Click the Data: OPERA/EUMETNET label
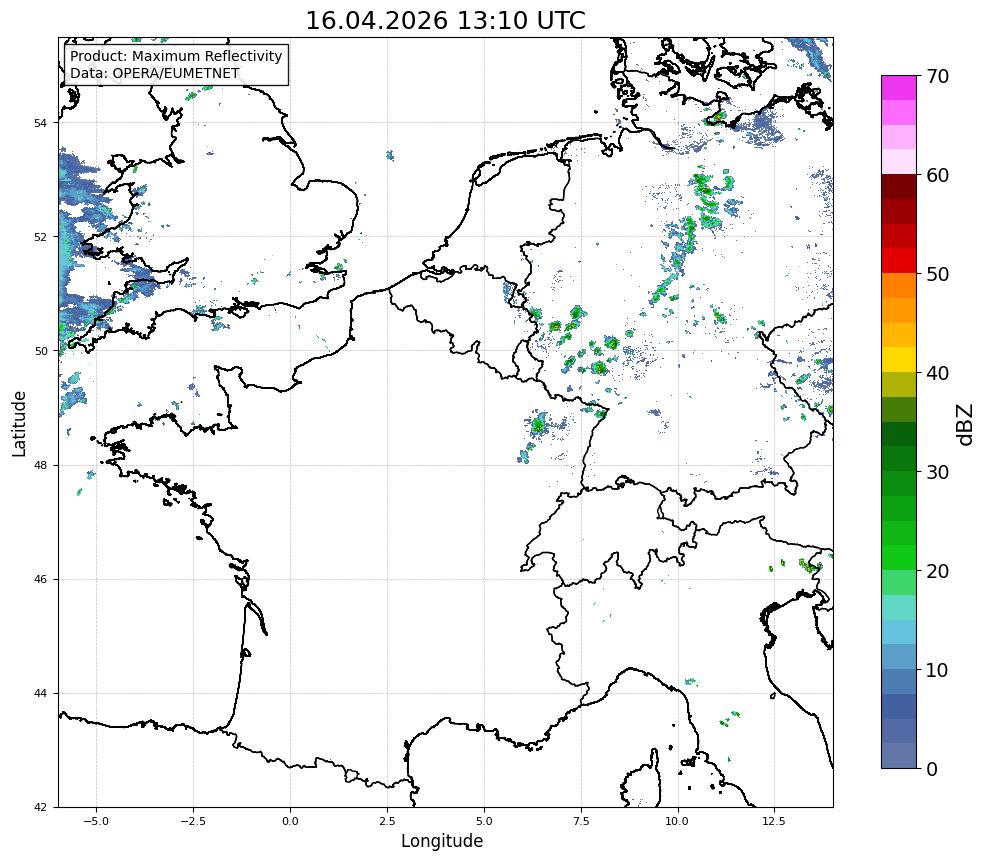The image size is (985, 860). pos(155,73)
